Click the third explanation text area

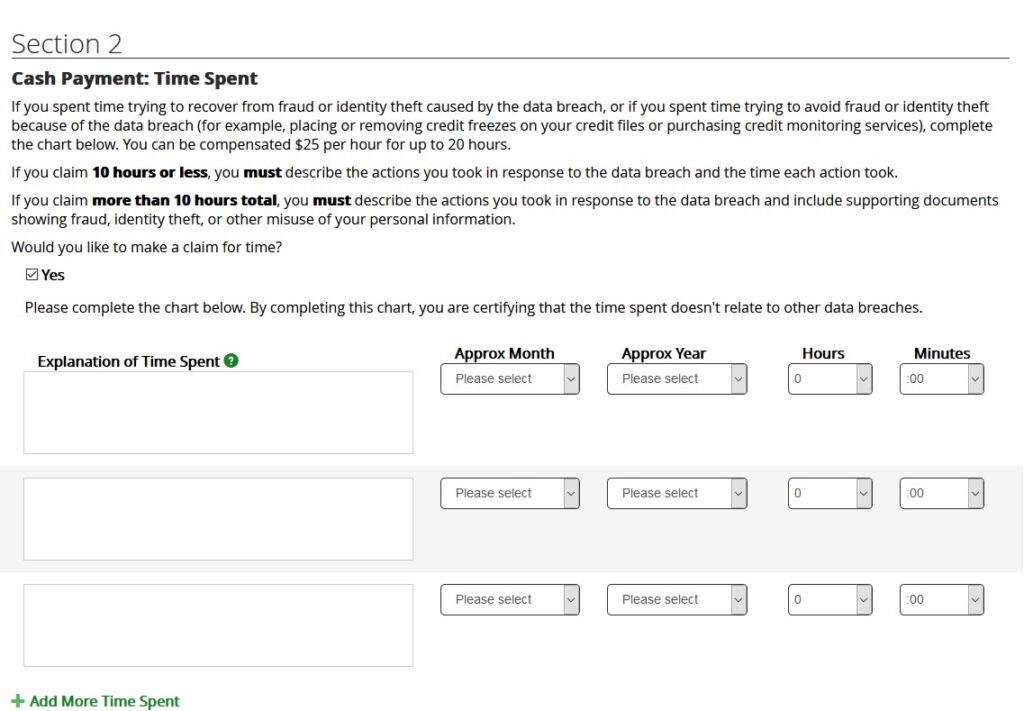[218, 625]
